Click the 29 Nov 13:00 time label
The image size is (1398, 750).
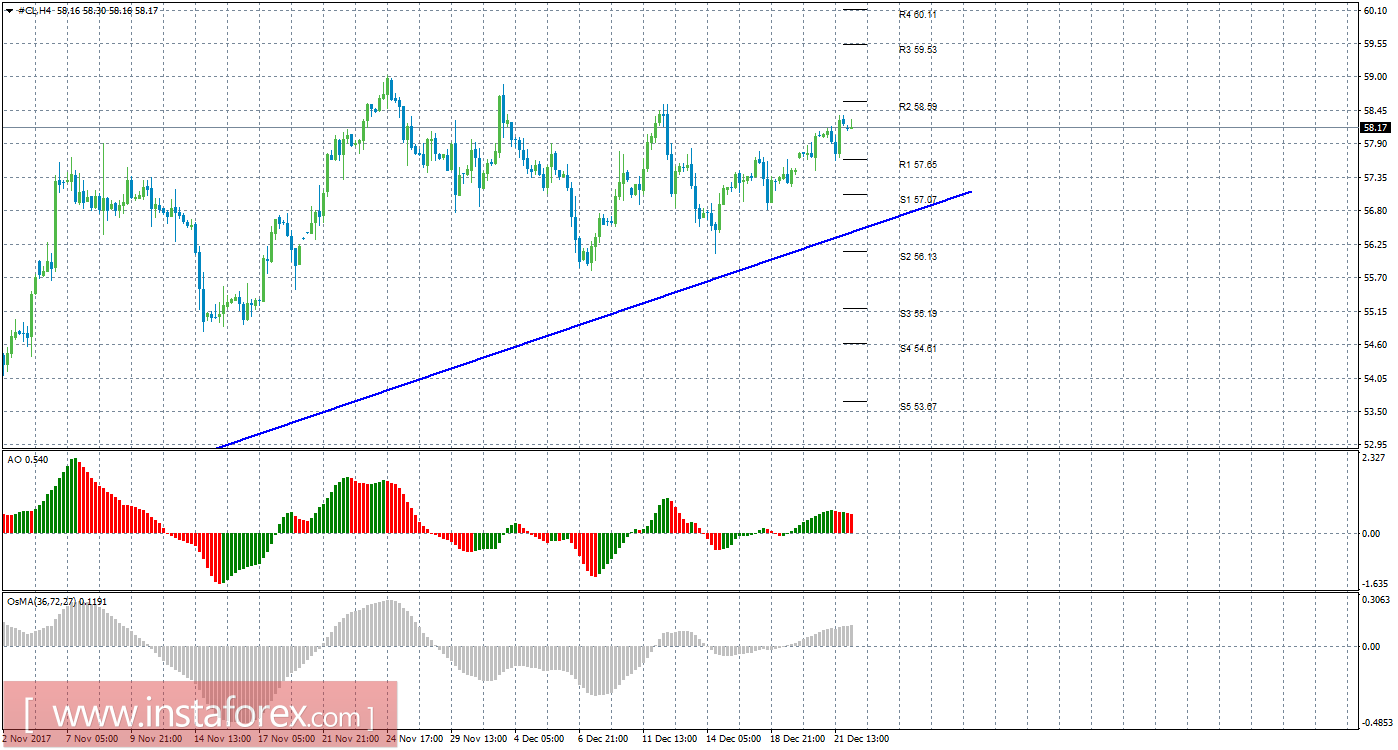pyautogui.click(x=477, y=739)
